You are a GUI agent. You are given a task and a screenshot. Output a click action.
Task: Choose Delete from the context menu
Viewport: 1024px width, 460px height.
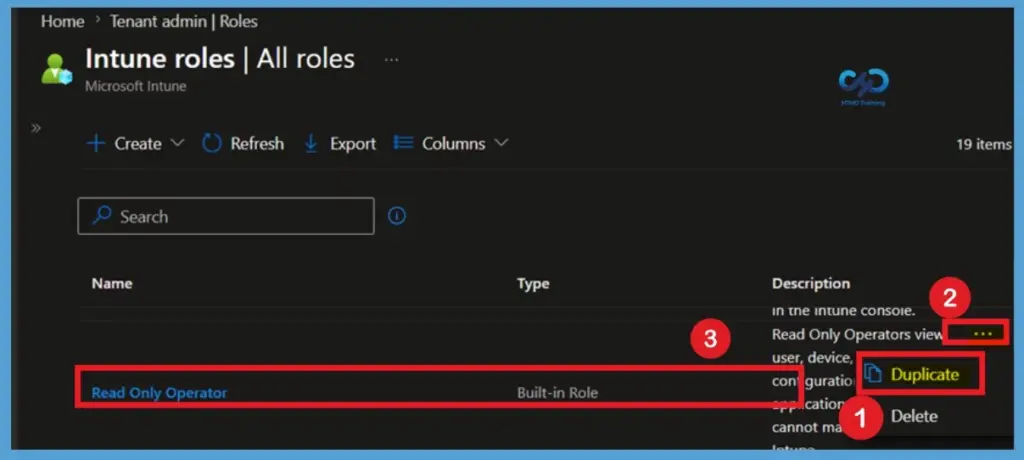click(914, 416)
